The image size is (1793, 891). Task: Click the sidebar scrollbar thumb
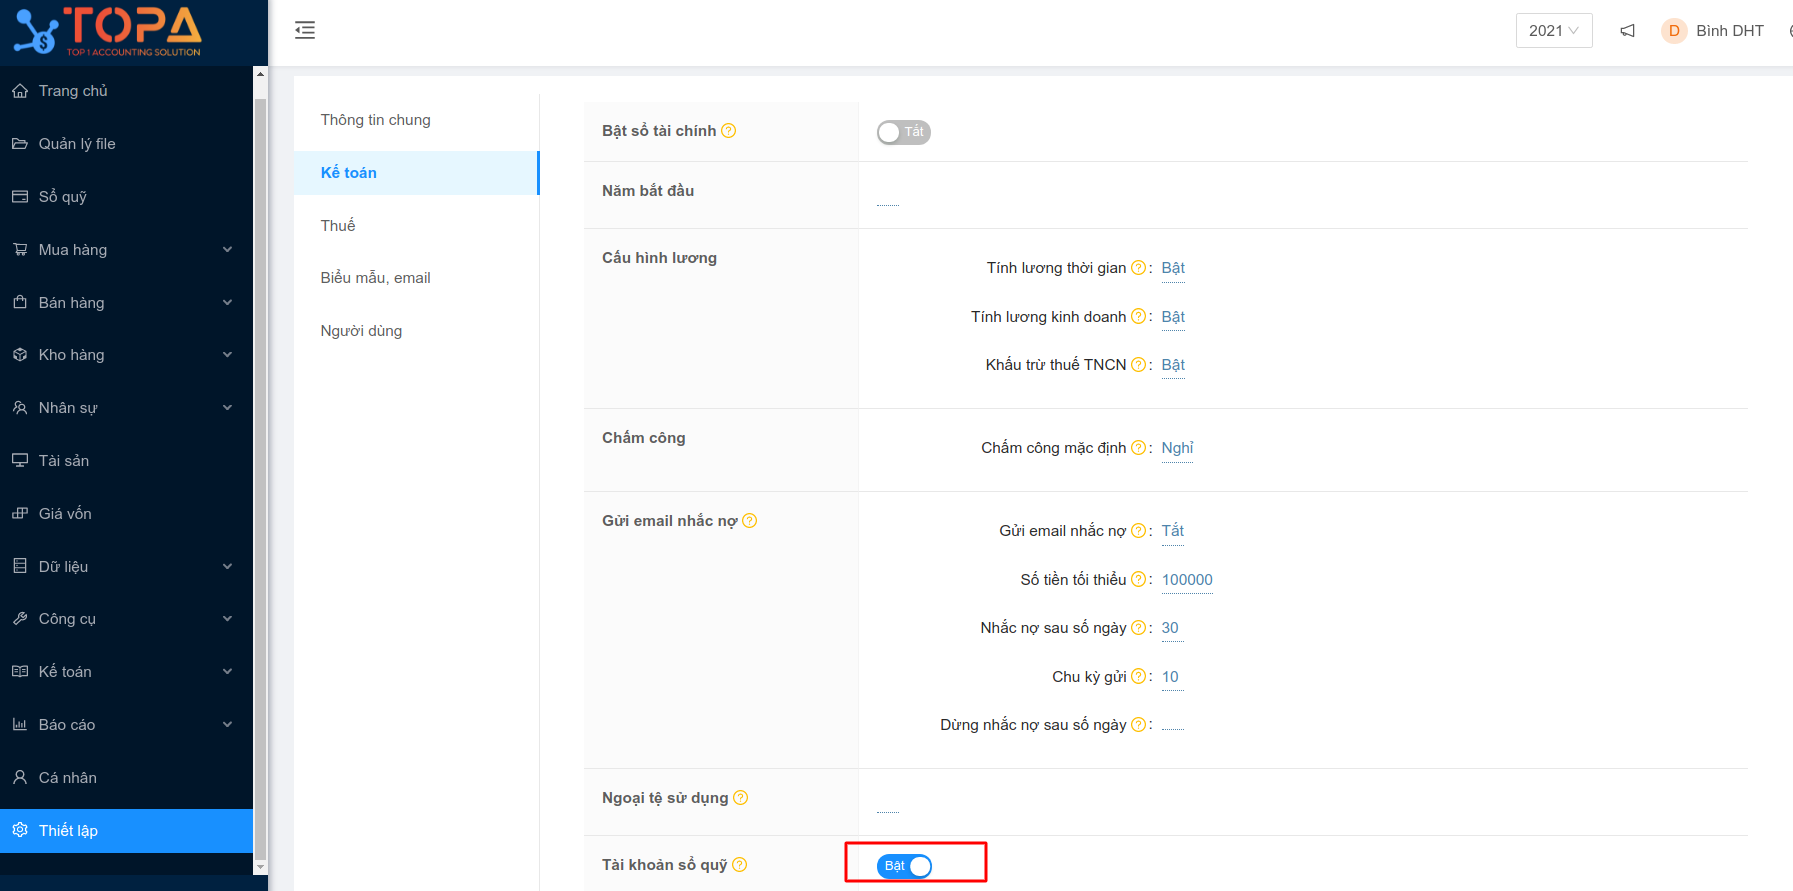[260, 478]
